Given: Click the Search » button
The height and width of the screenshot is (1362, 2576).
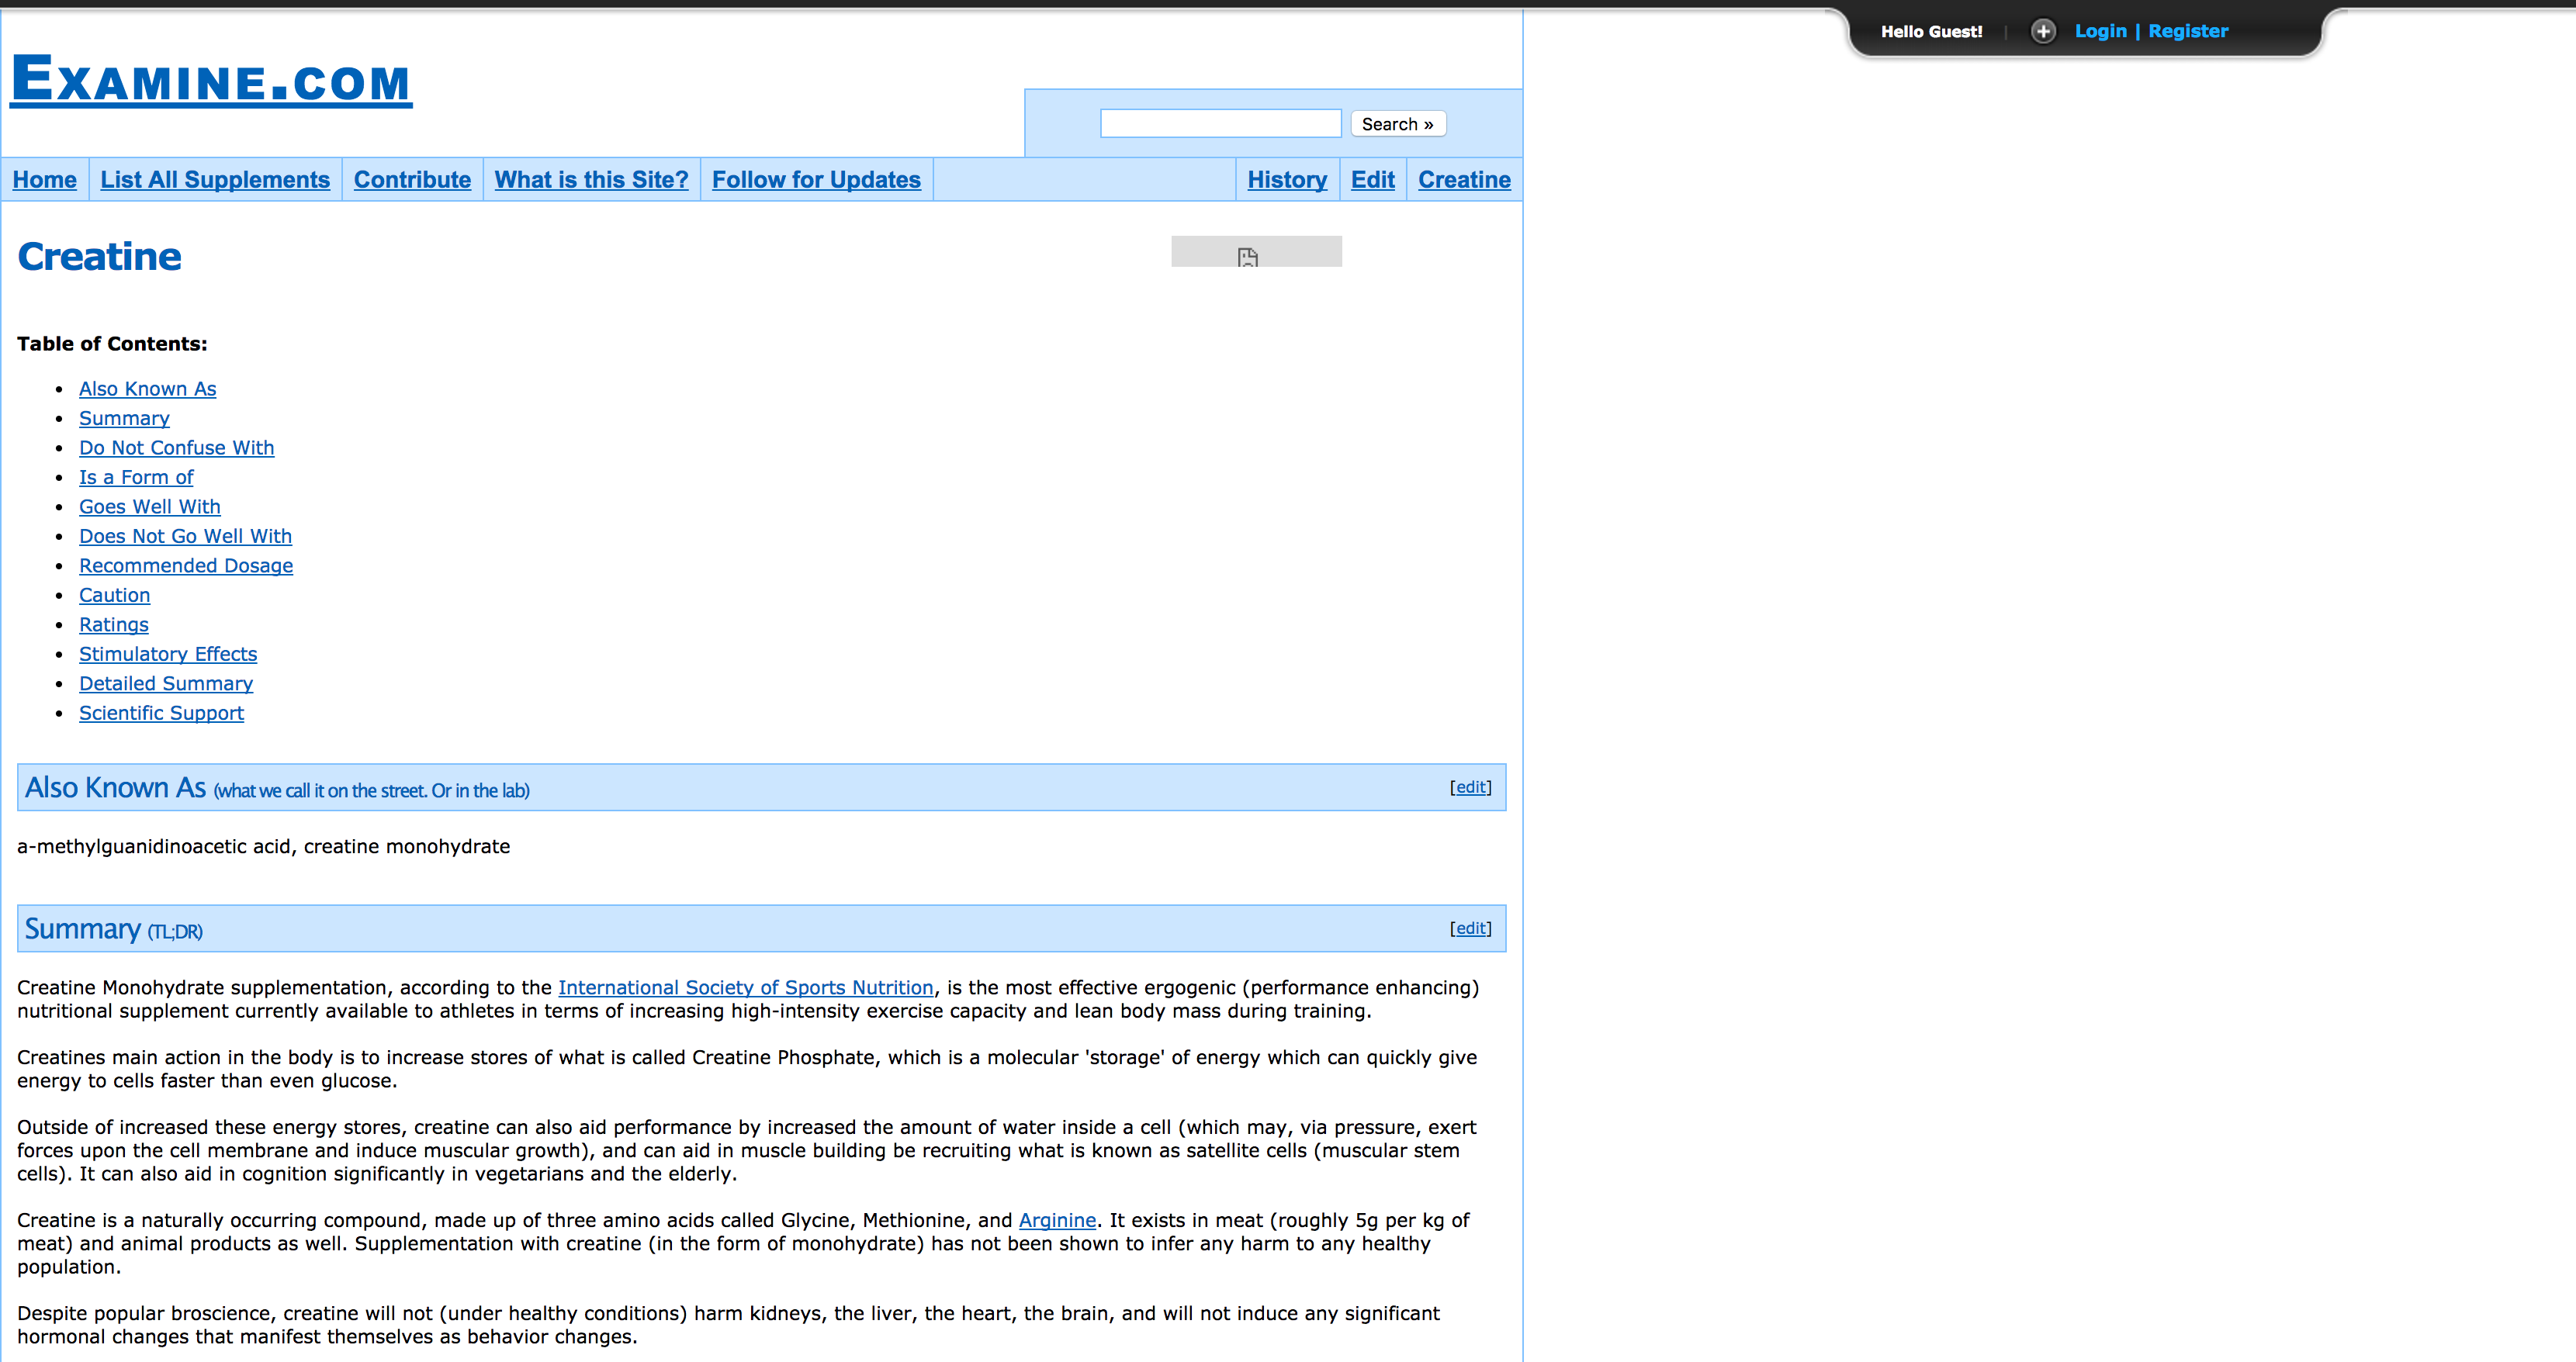Looking at the screenshot, I should (x=1397, y=124).
